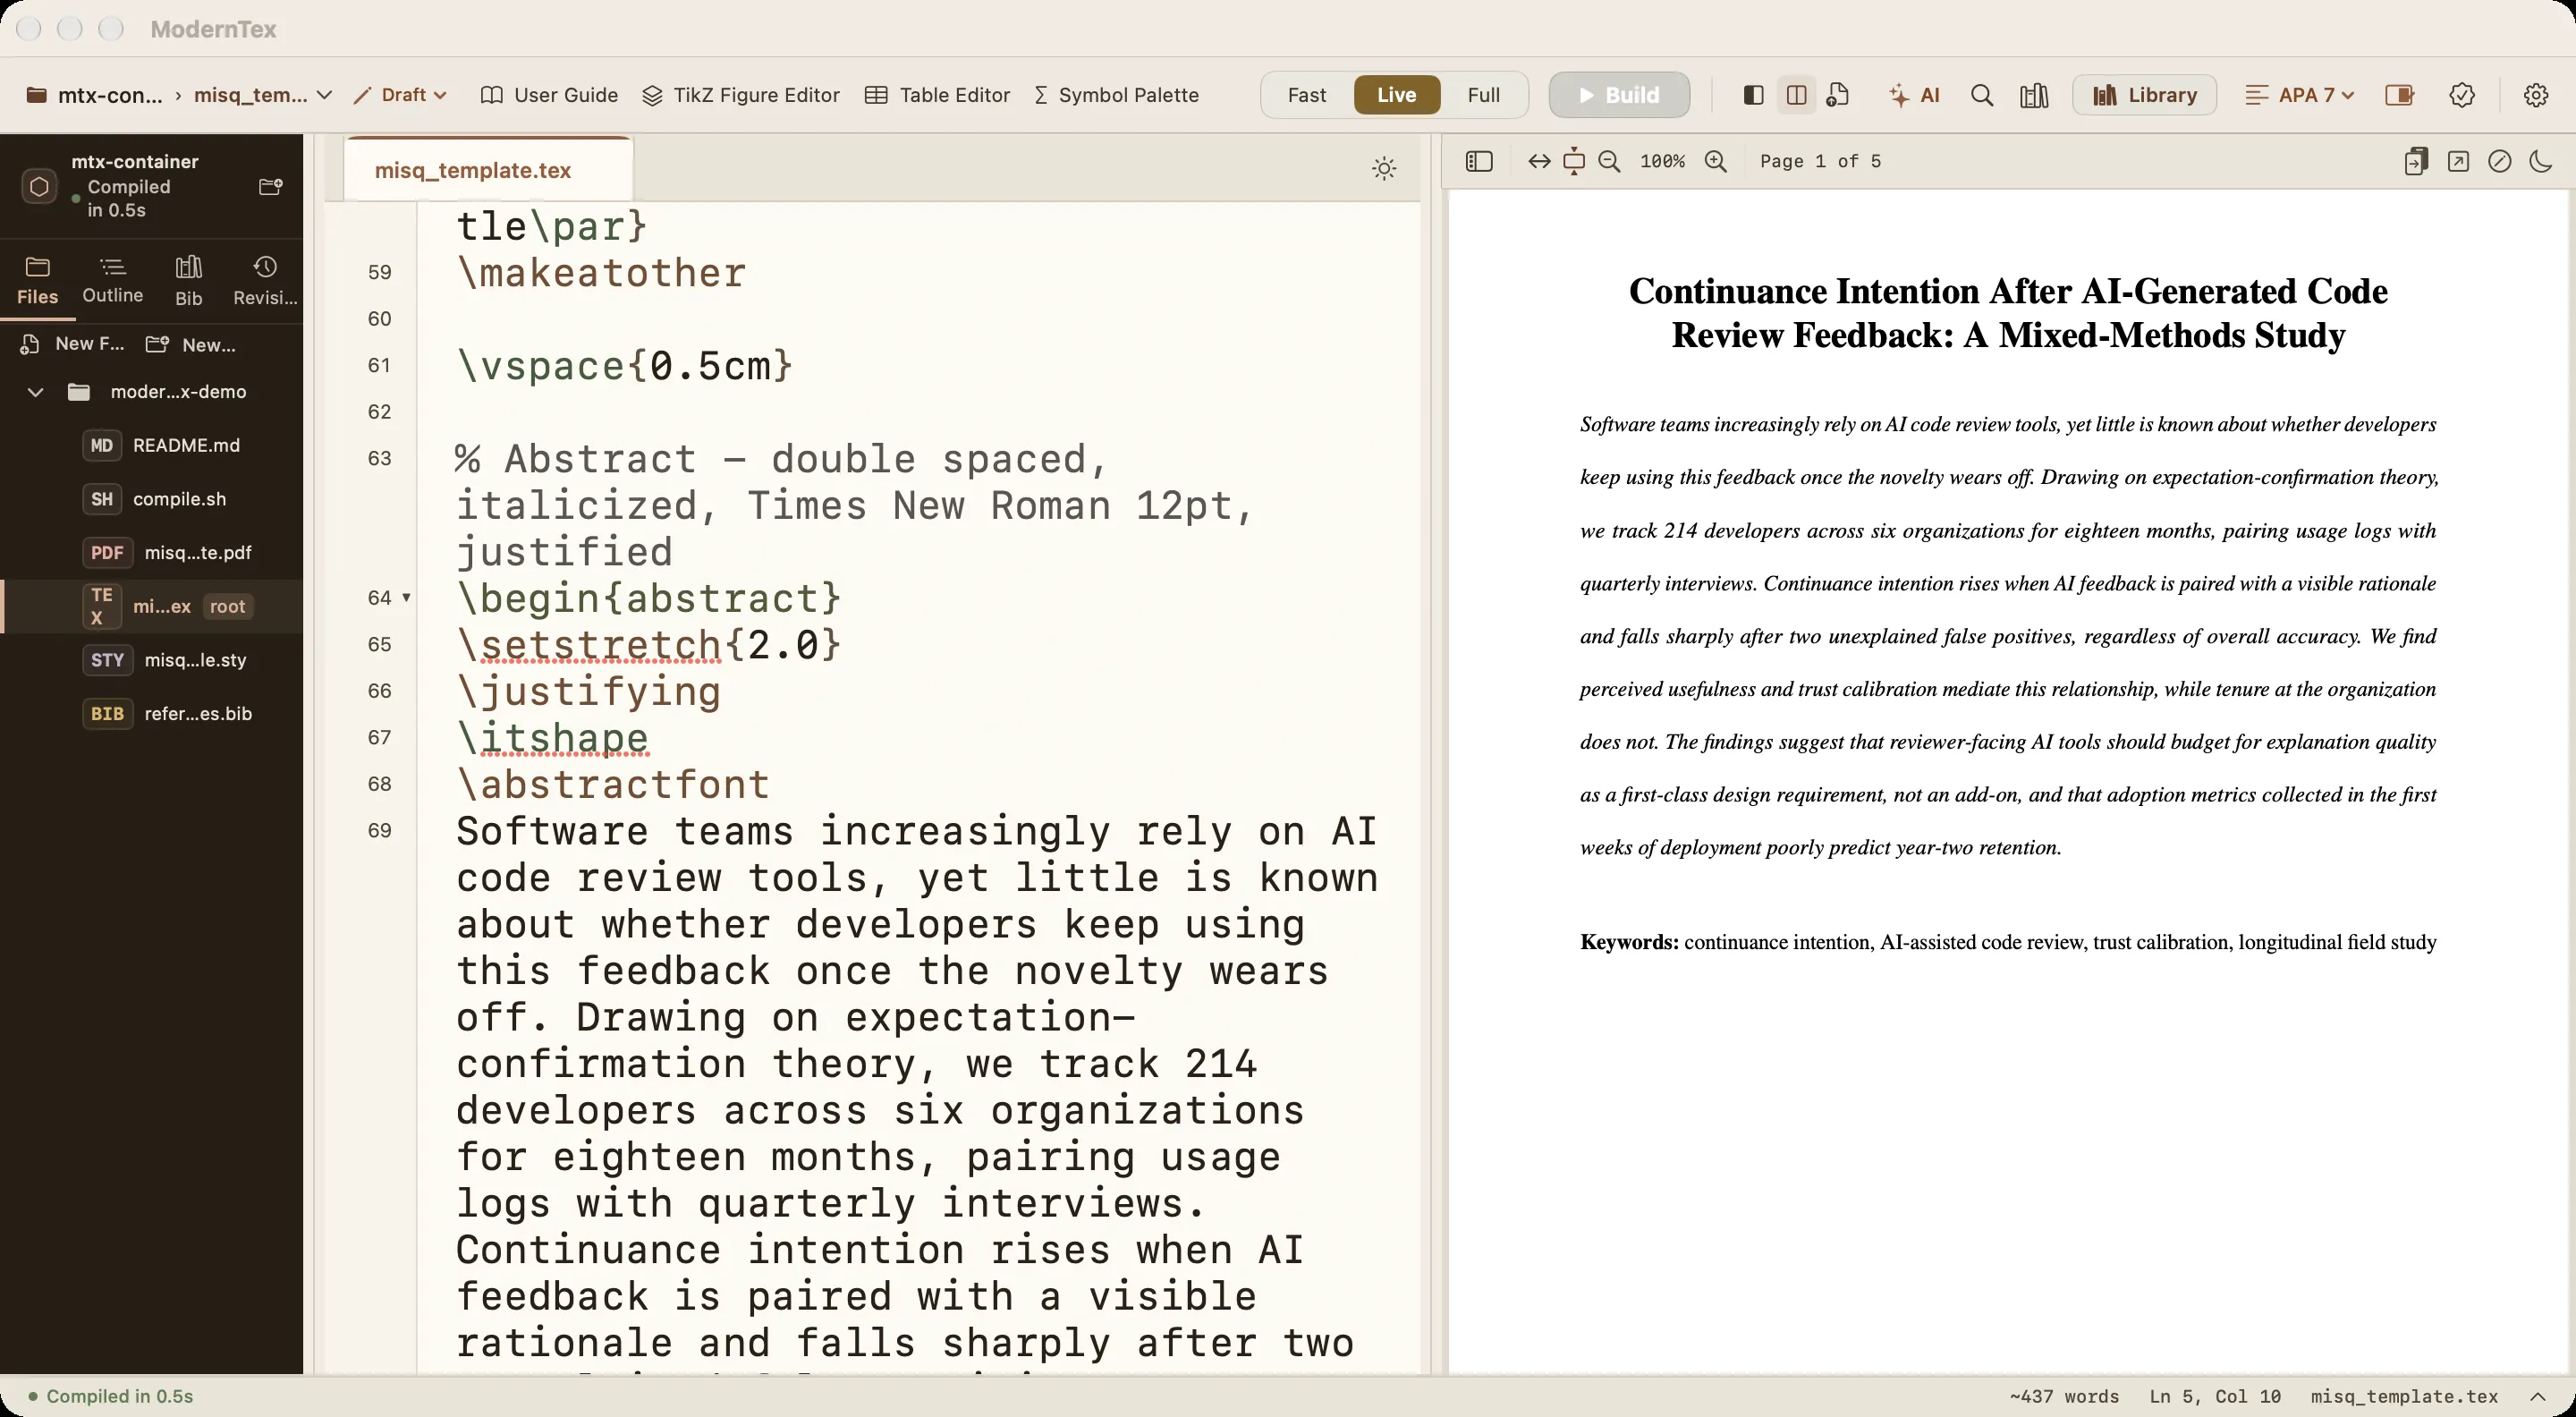This screenshot has height=1417, width=2576.
Task: Expand misq_tem... breadcrumb dropdown
Action: point(263,95)
